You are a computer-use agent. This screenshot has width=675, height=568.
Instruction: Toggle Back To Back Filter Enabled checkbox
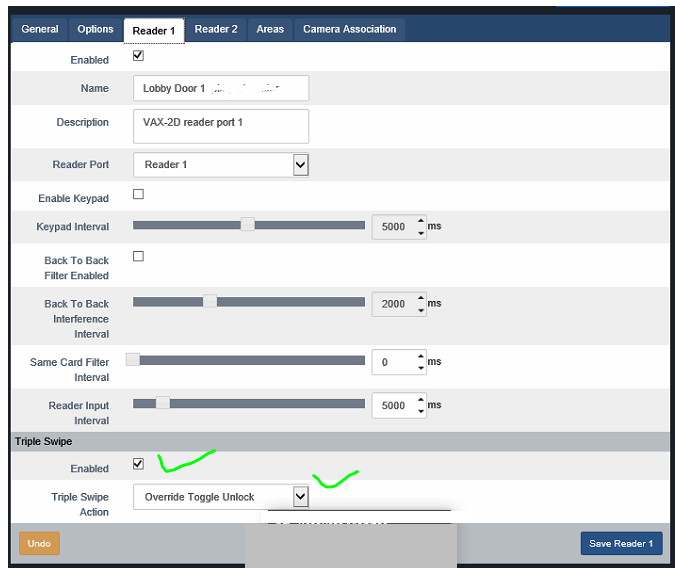pyautogui.click(x=139, y=256)
